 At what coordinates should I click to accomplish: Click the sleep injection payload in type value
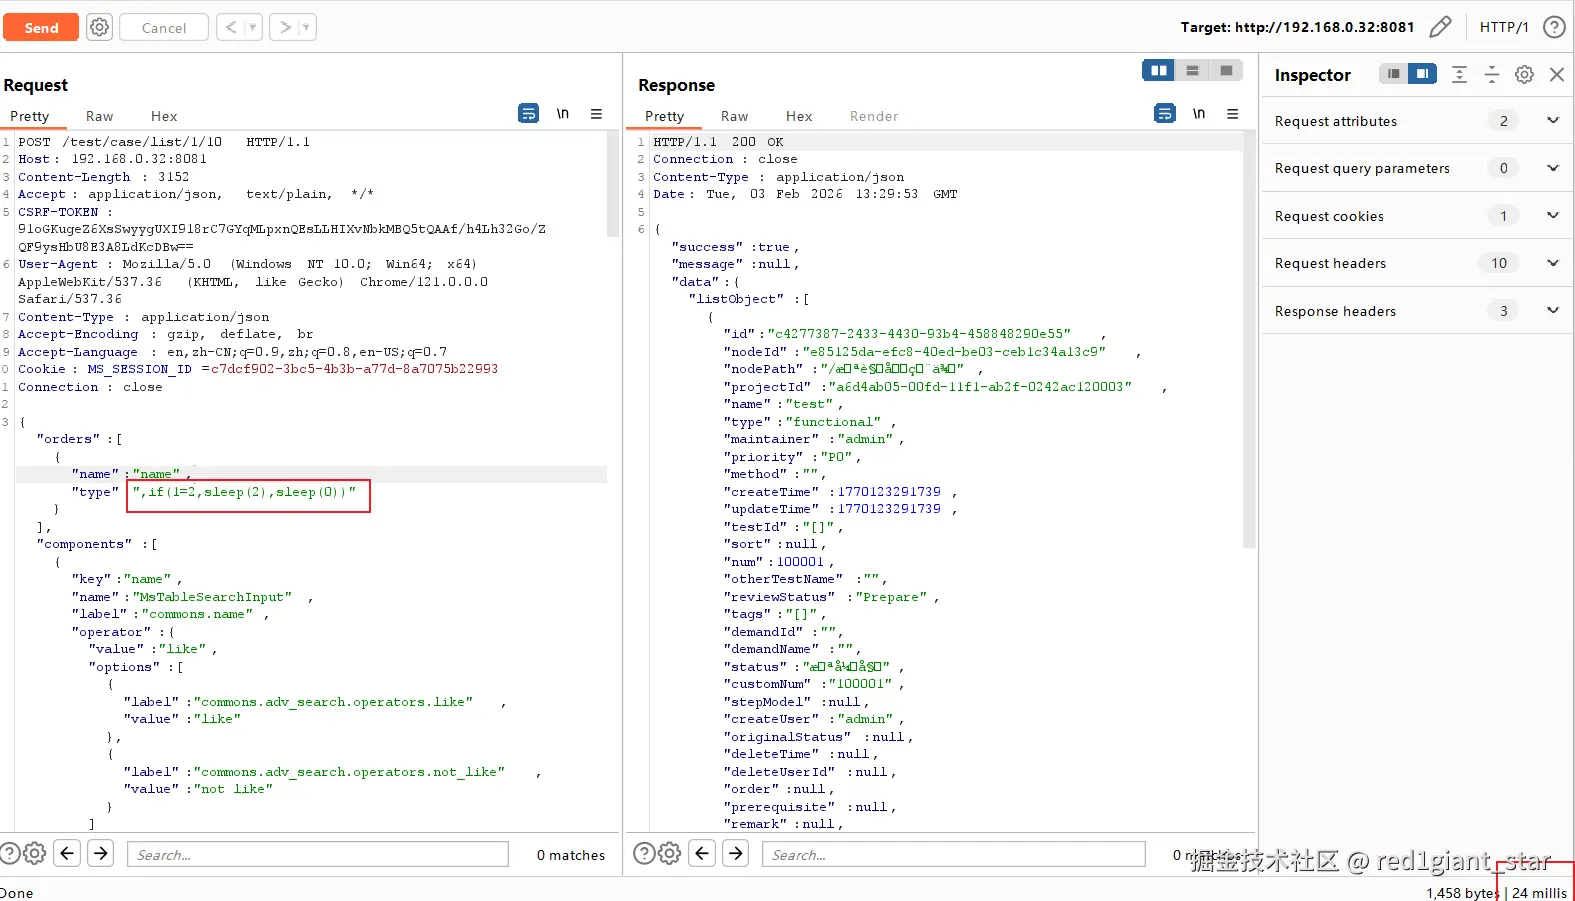coord(245,492)
